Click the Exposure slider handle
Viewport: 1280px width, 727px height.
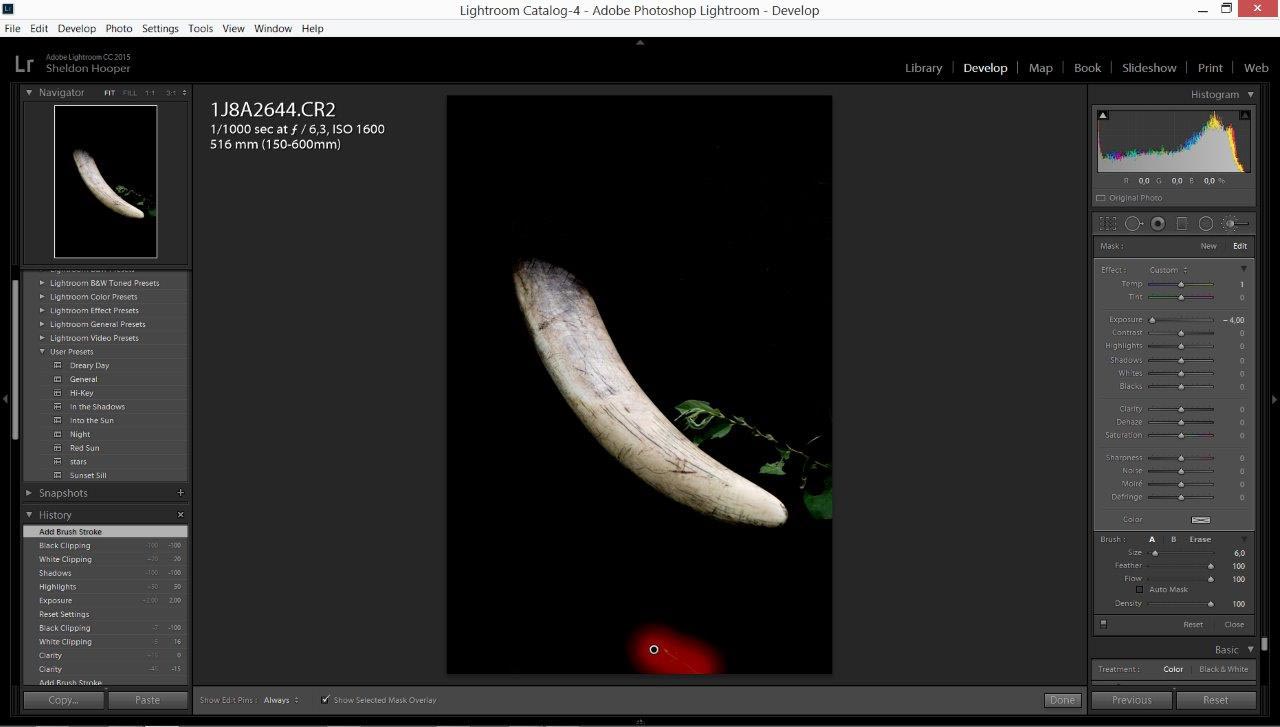point(1152,320)
